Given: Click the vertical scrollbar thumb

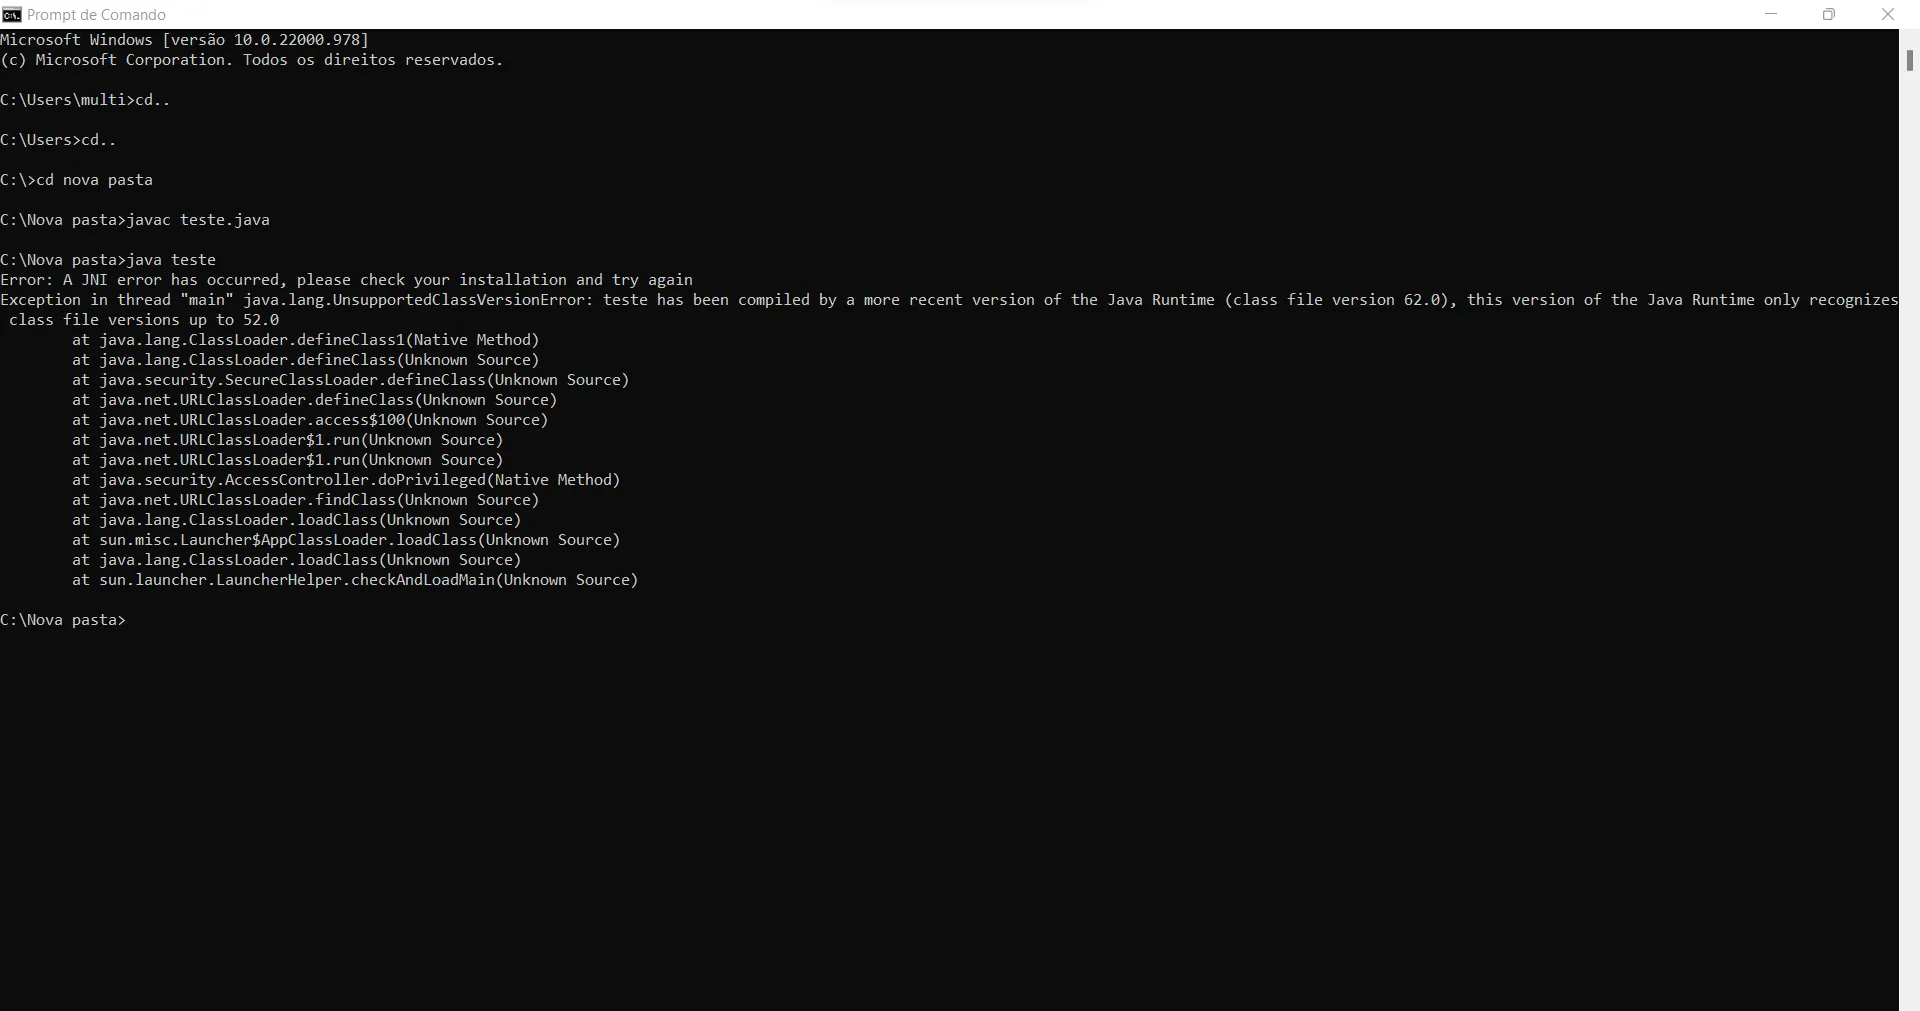Looking at the screenshot, I should 1909,59.
